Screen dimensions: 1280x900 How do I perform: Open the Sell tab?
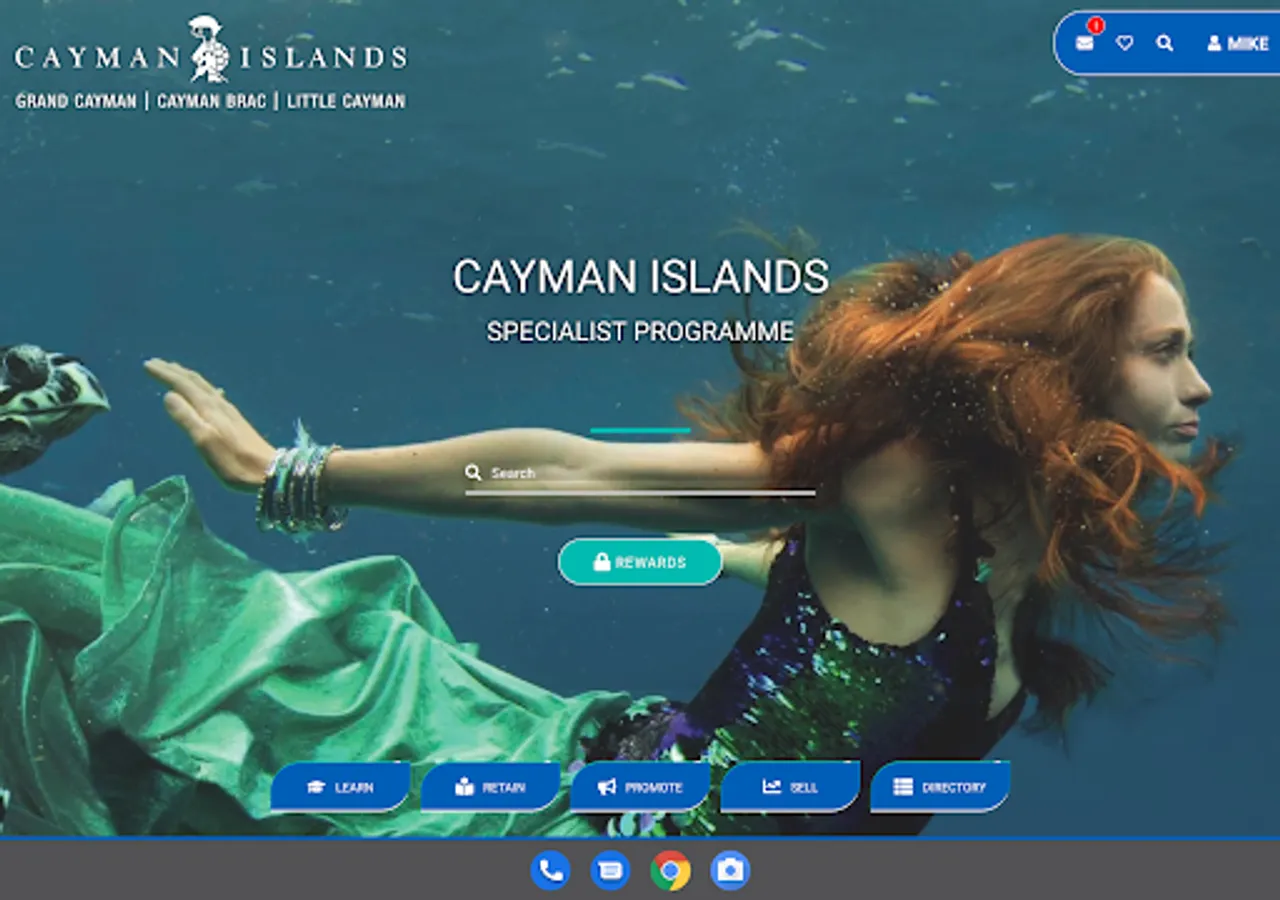(x=790, y=787)
